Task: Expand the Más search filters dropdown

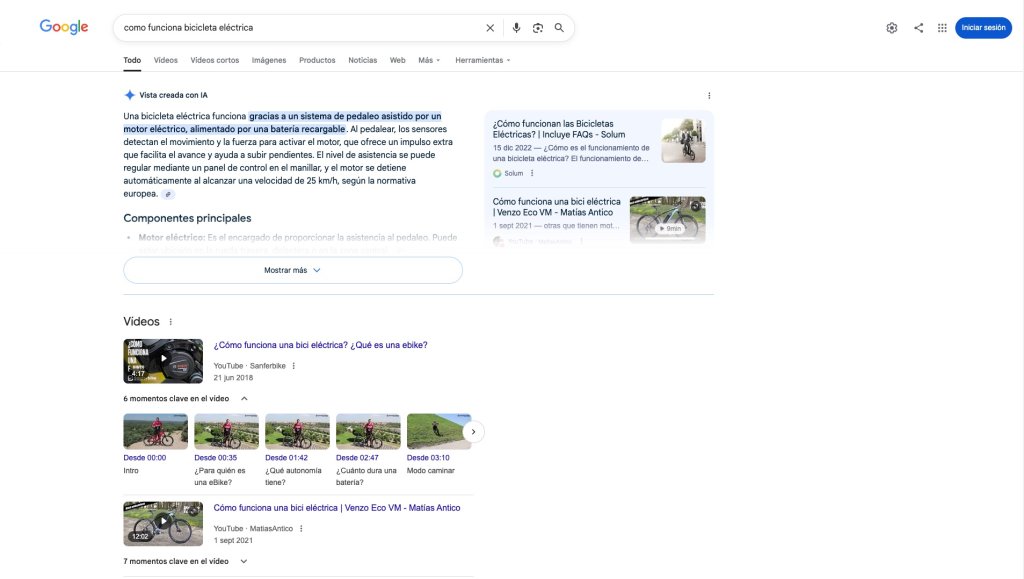Action: click(x=429, y=60)
